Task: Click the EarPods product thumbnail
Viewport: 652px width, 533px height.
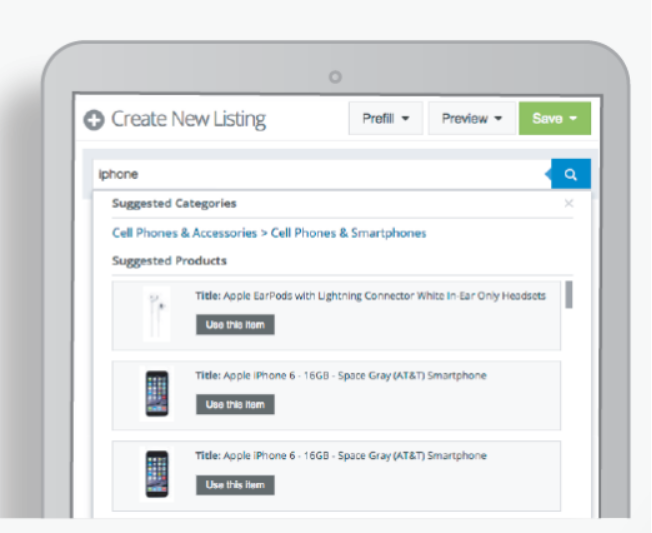Action: (155, 313)
